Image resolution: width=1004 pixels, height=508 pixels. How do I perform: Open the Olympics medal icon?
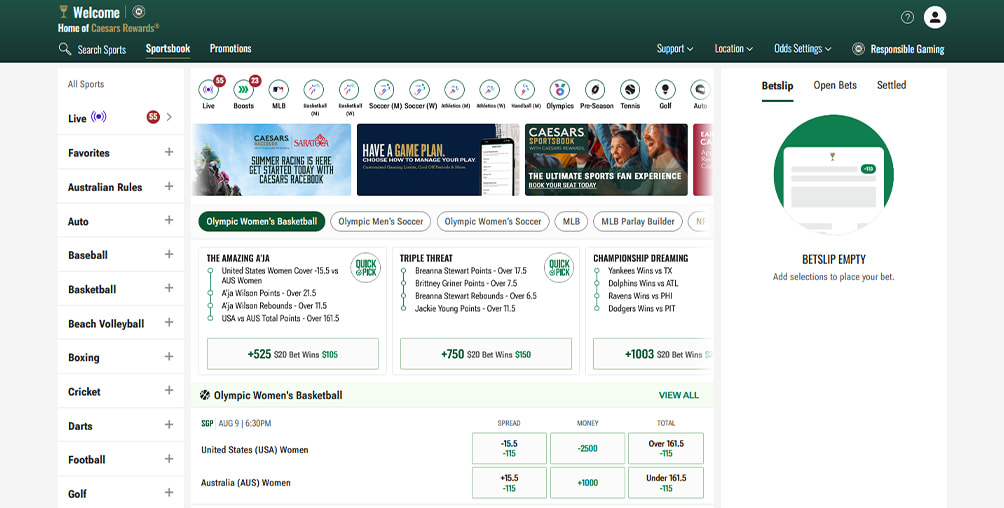[560, 90]
